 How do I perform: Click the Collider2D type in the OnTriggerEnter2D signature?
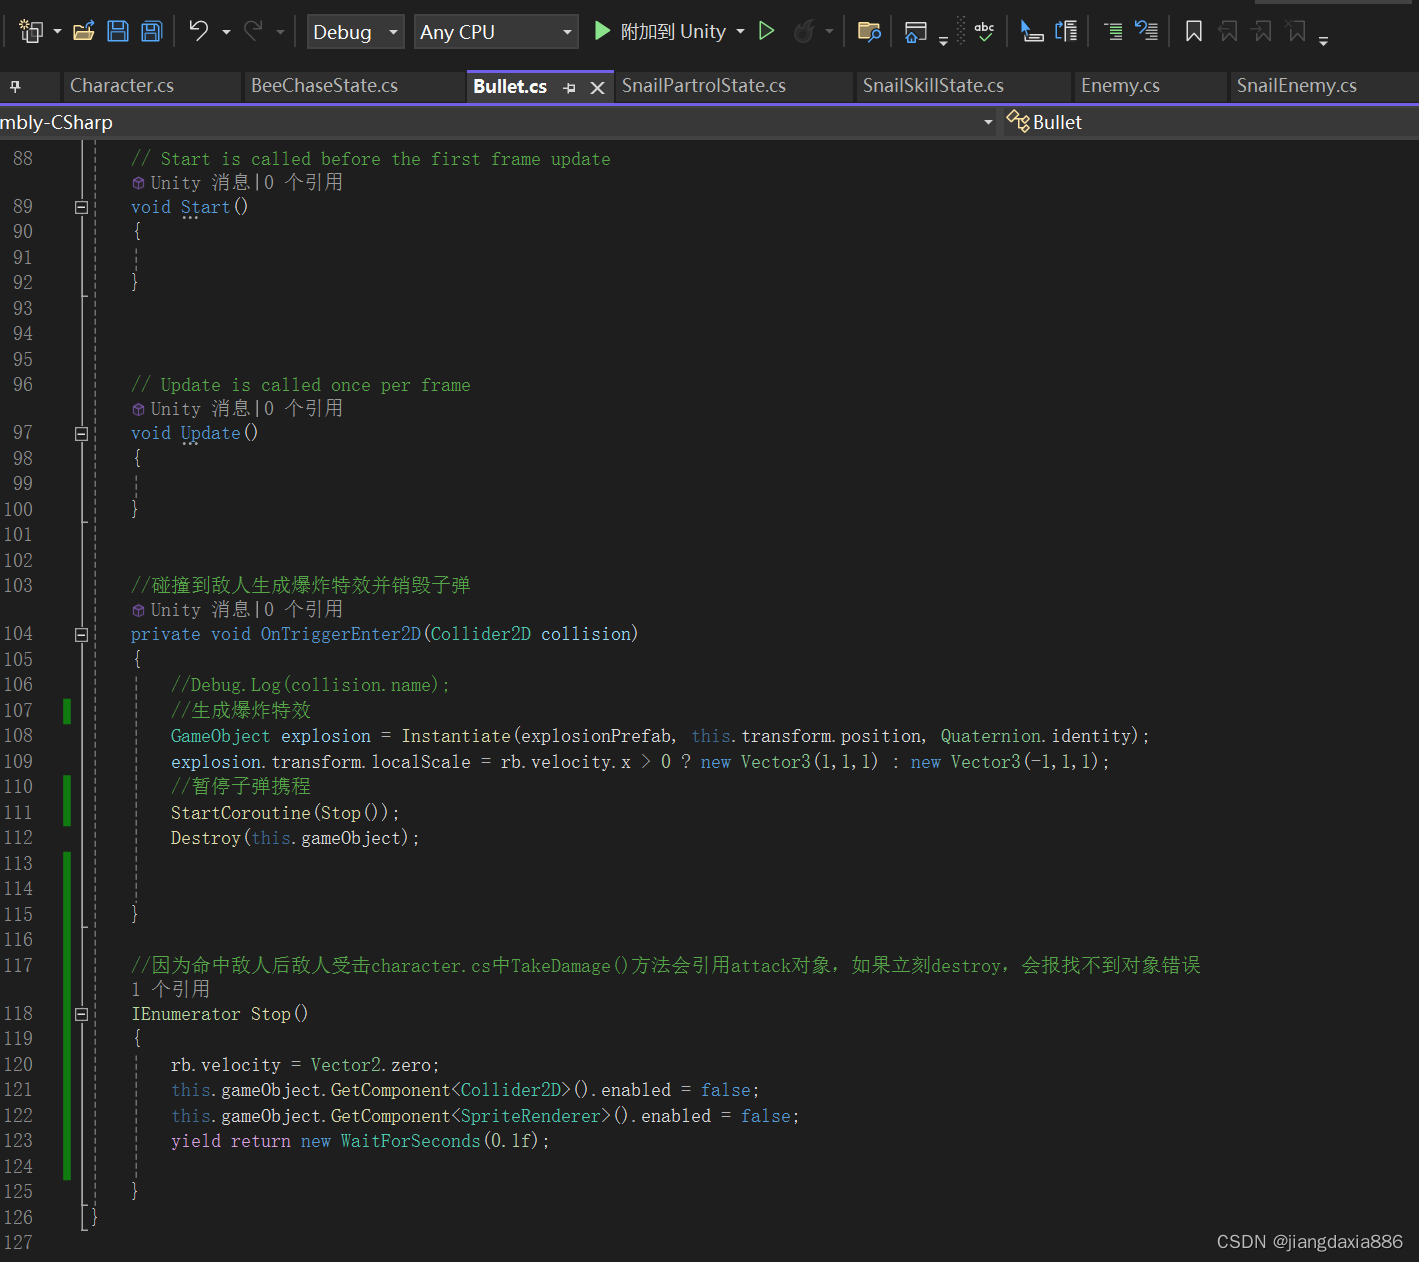pos(480,634)
